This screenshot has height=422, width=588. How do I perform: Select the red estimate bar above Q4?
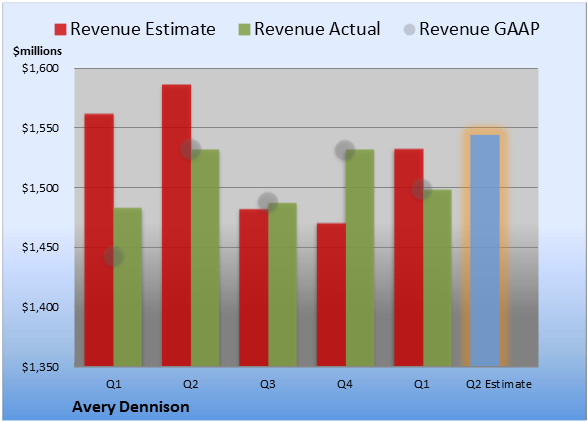331,295
